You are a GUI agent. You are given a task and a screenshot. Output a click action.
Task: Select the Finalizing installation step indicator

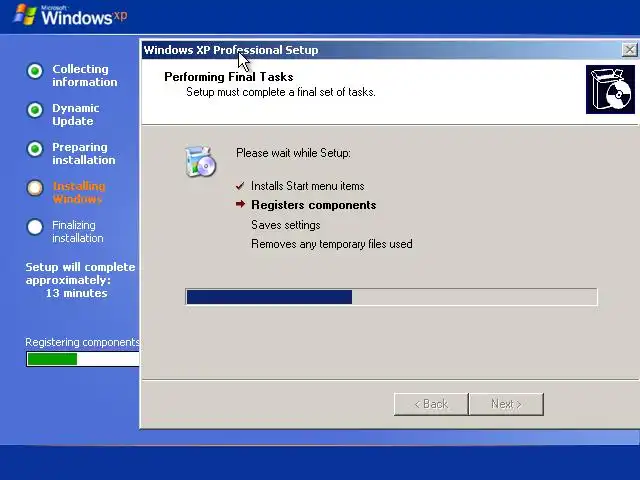tap(35, 227)
